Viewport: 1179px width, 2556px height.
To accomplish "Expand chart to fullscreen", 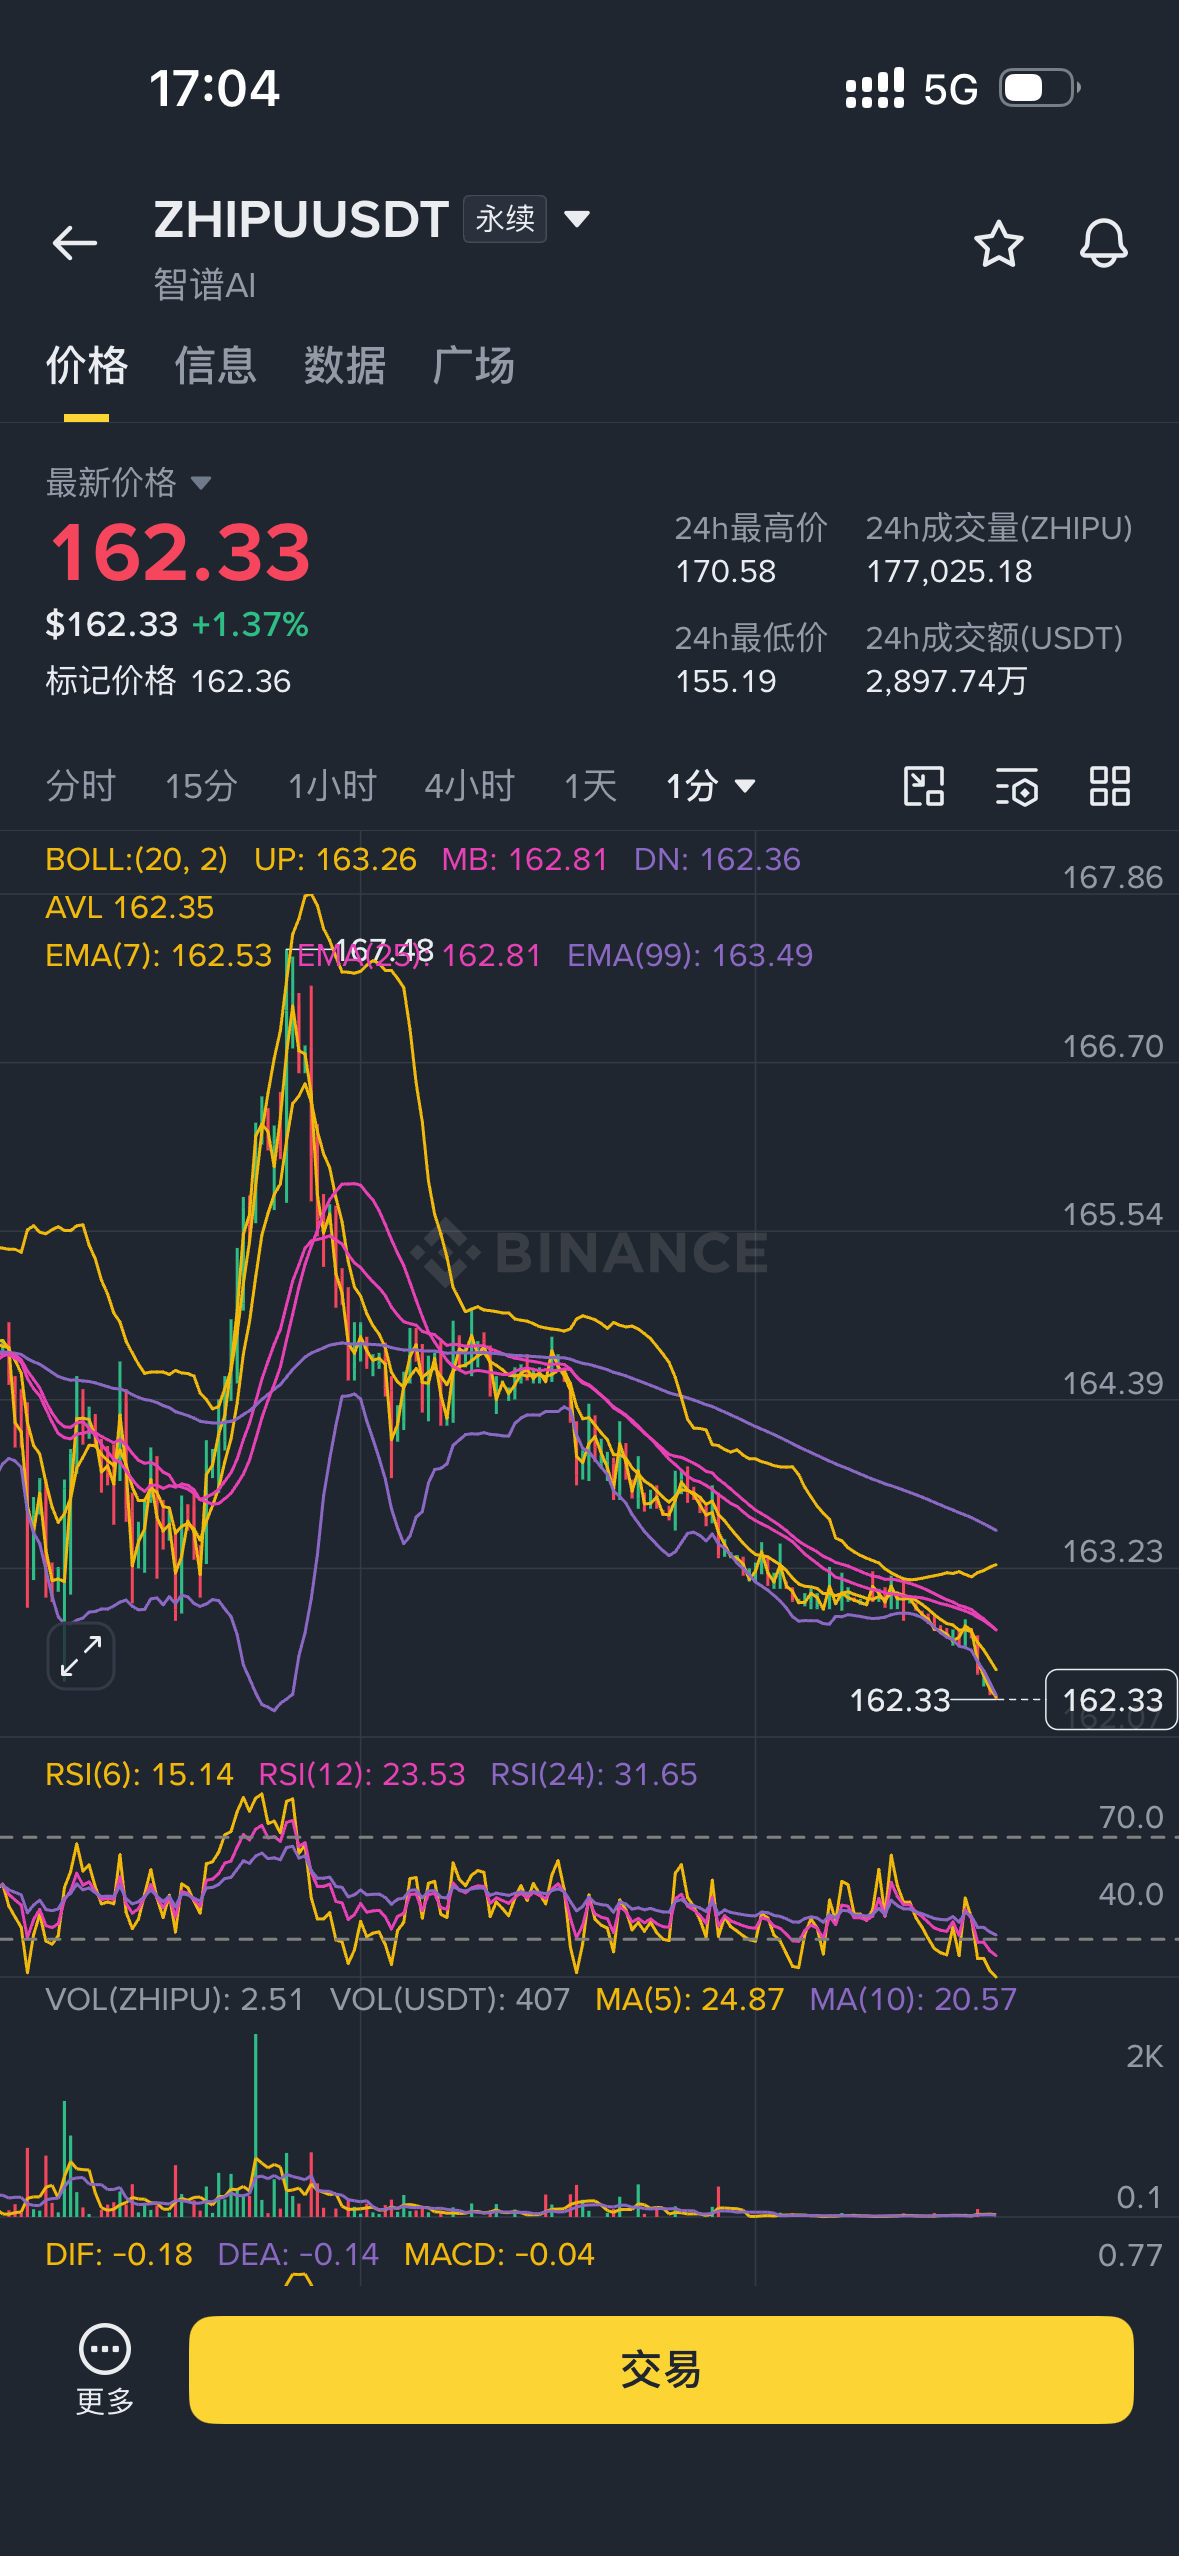I will tap(81, 1656).
